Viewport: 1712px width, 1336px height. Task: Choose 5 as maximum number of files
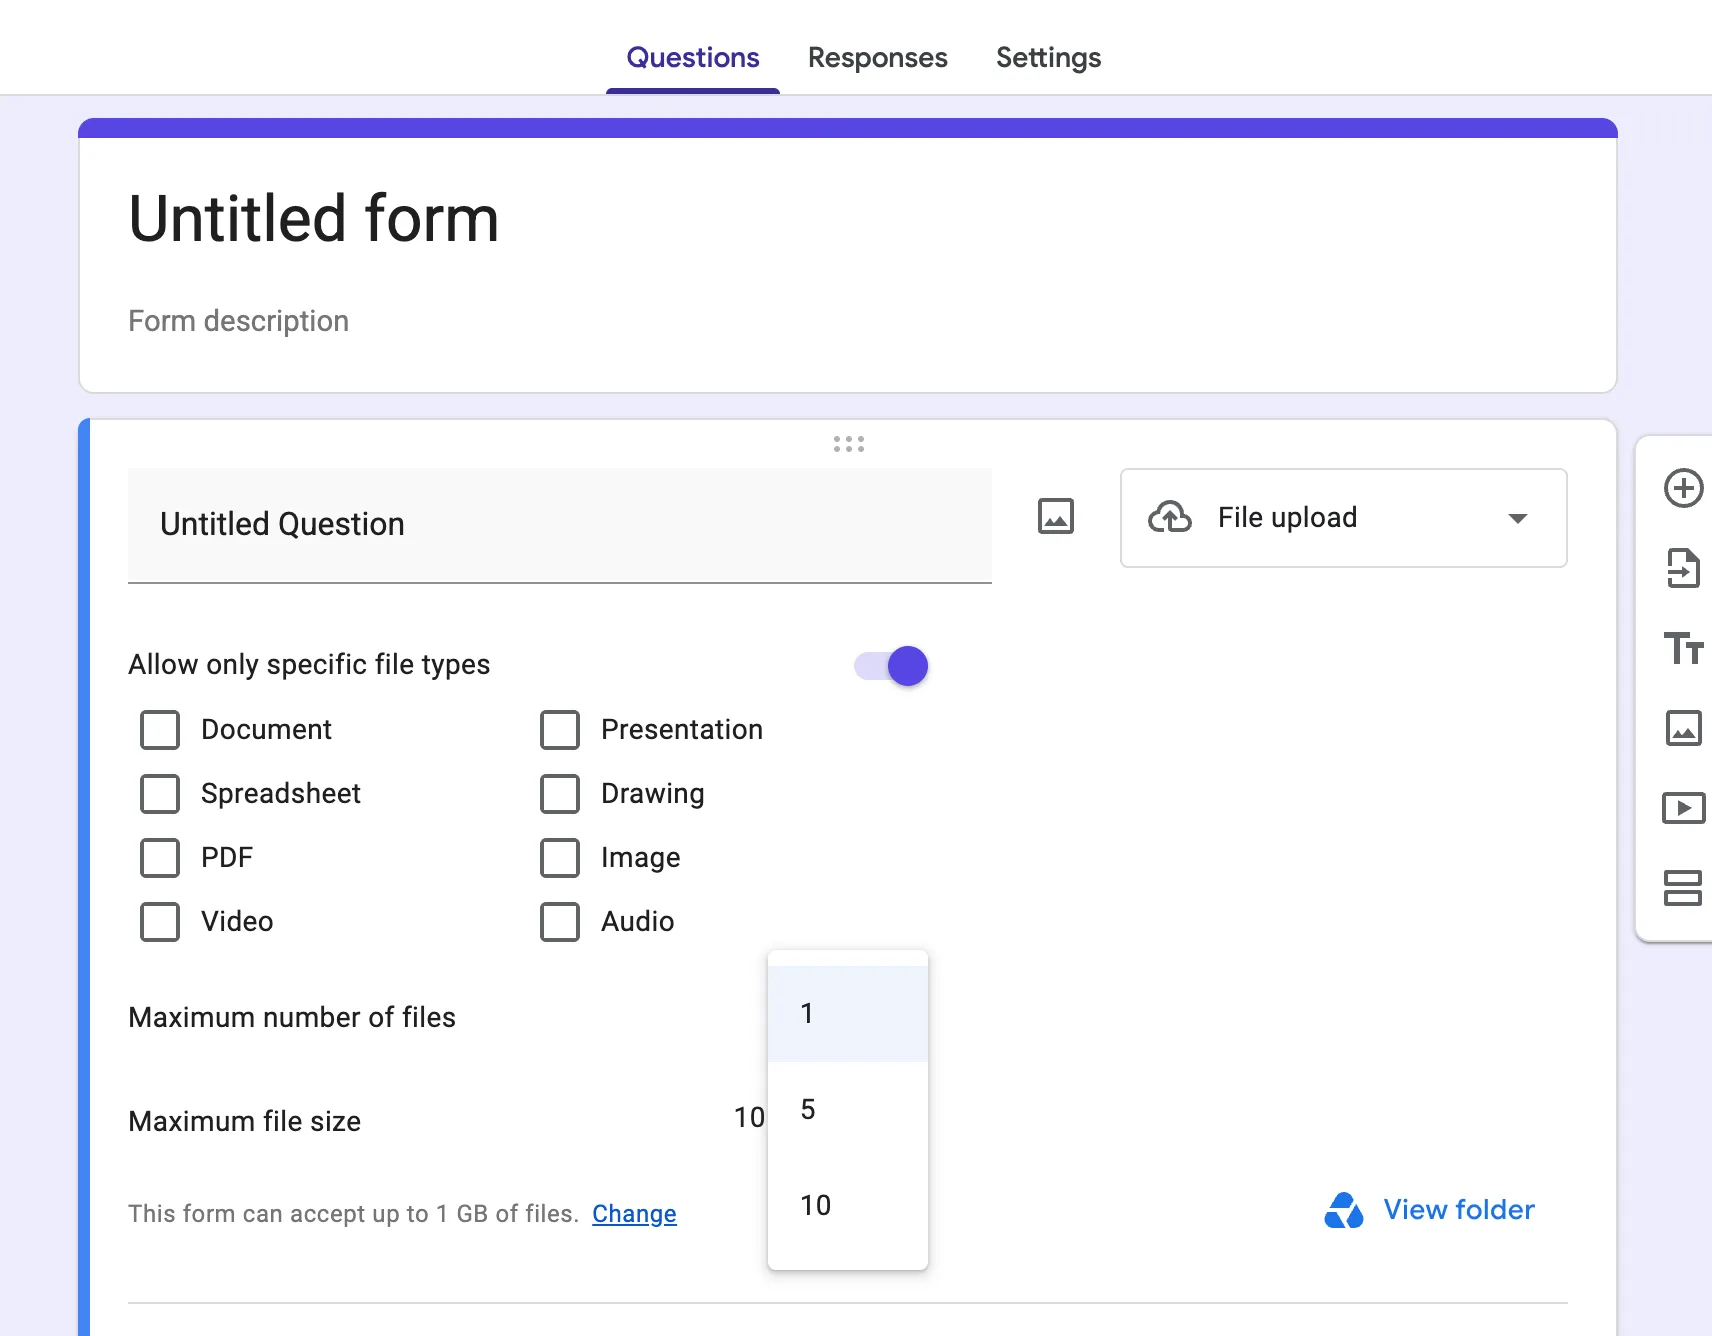(x=848, y=1110)
